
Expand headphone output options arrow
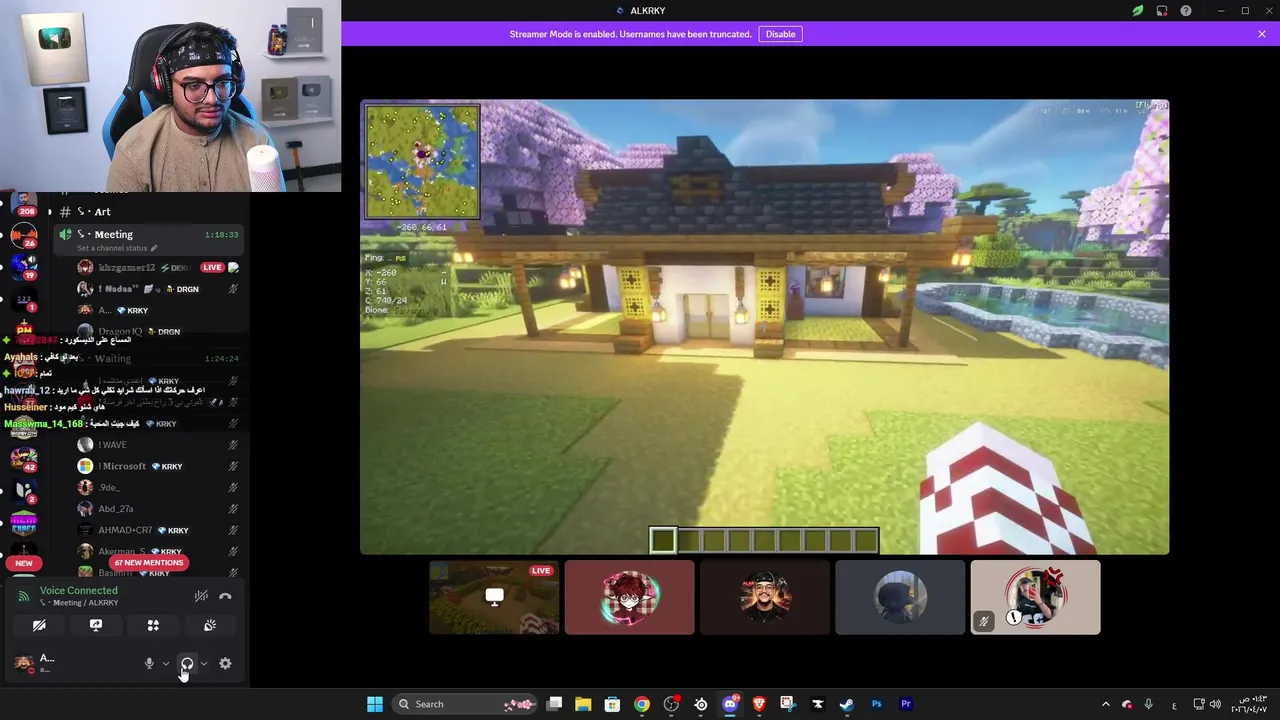pyautogui.click(x=204, y=663)
